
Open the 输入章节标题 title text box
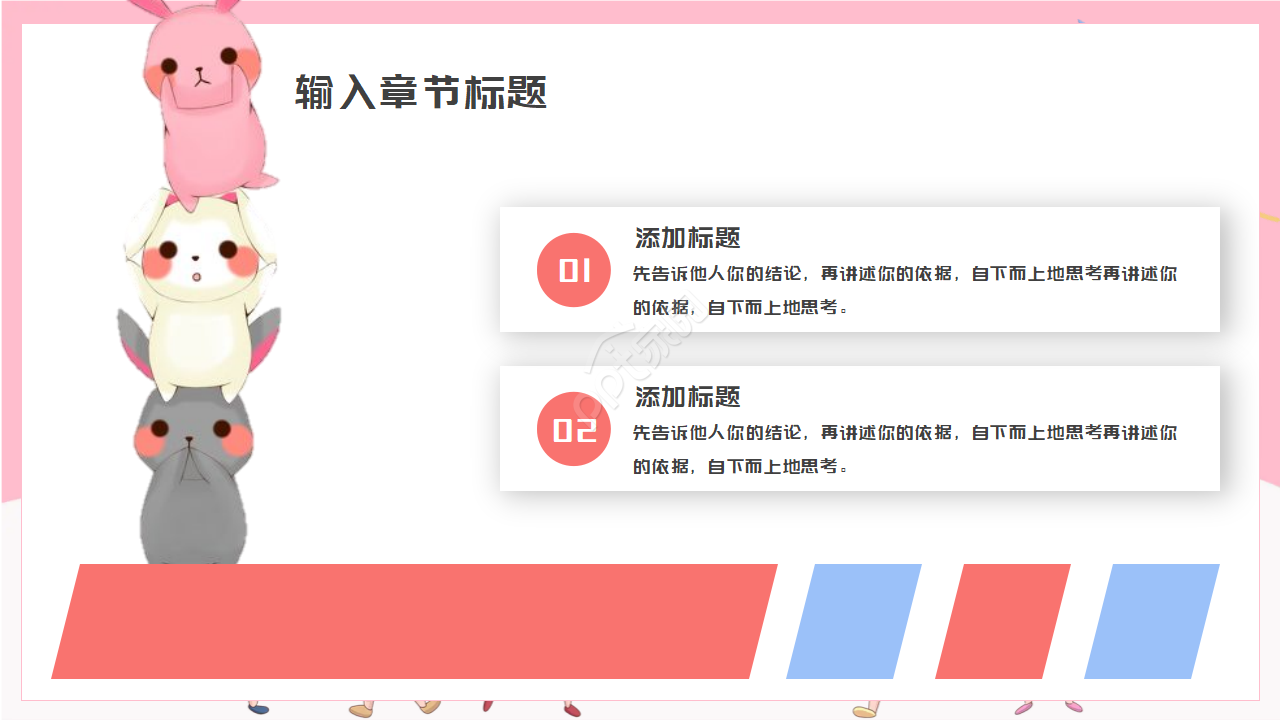pyautogui.click(x=420, y=90)
